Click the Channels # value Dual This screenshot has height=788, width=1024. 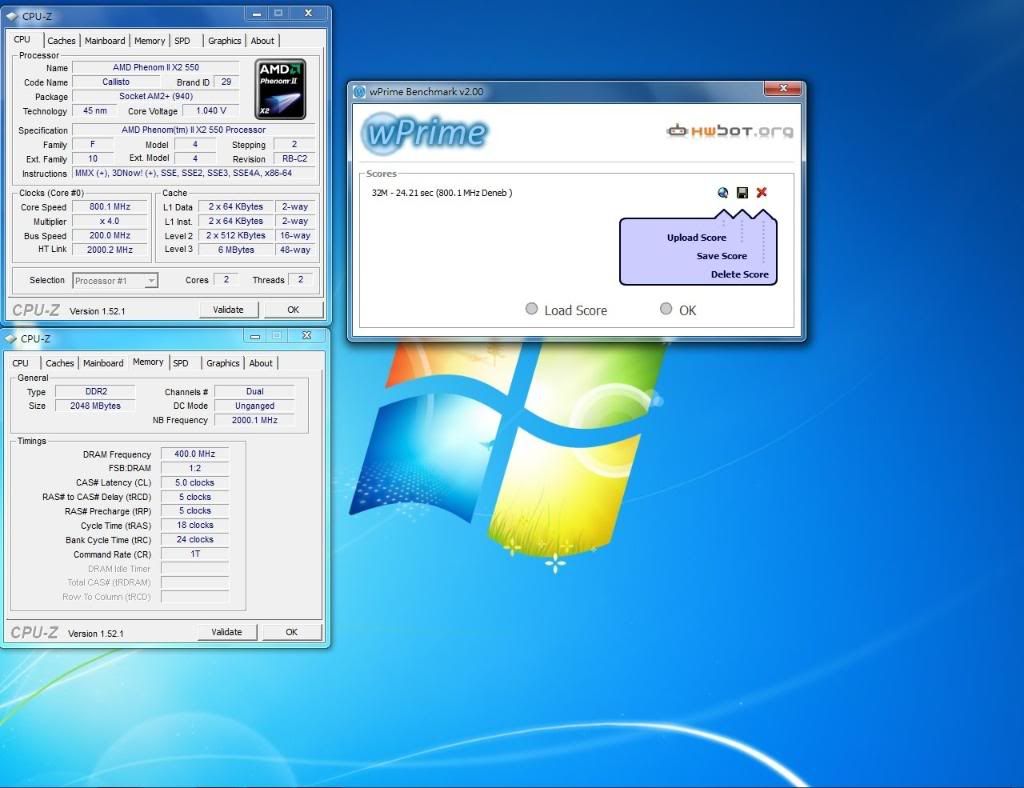pos(255,392)
